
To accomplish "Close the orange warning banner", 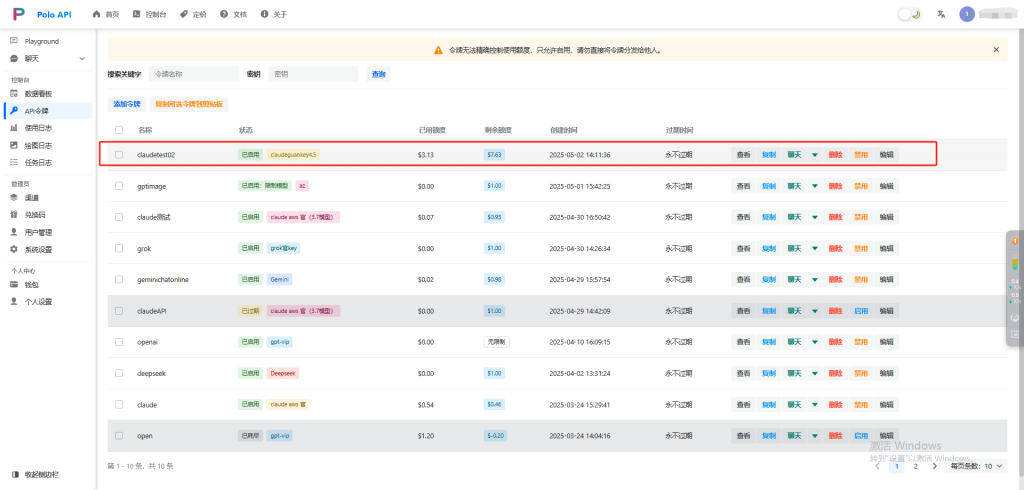I will click(x=996, y=50).
